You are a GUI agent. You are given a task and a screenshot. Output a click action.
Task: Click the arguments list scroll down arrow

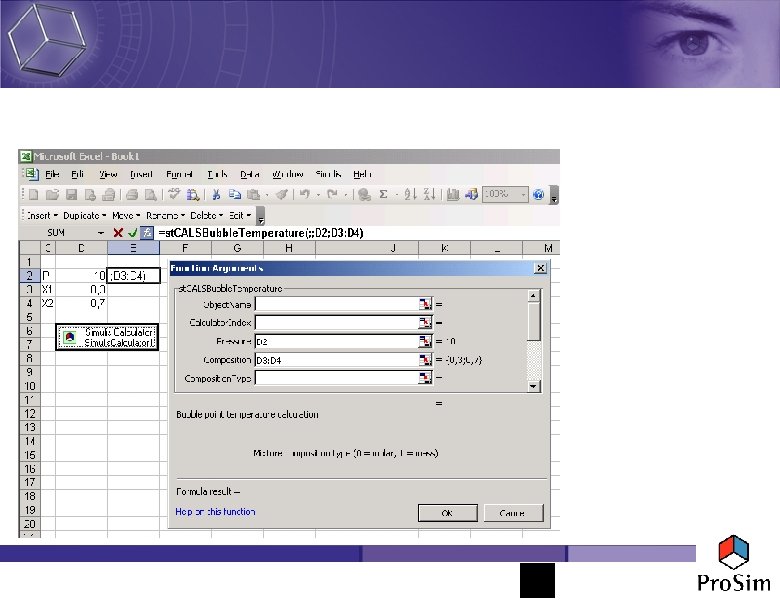tap(533, 386)
